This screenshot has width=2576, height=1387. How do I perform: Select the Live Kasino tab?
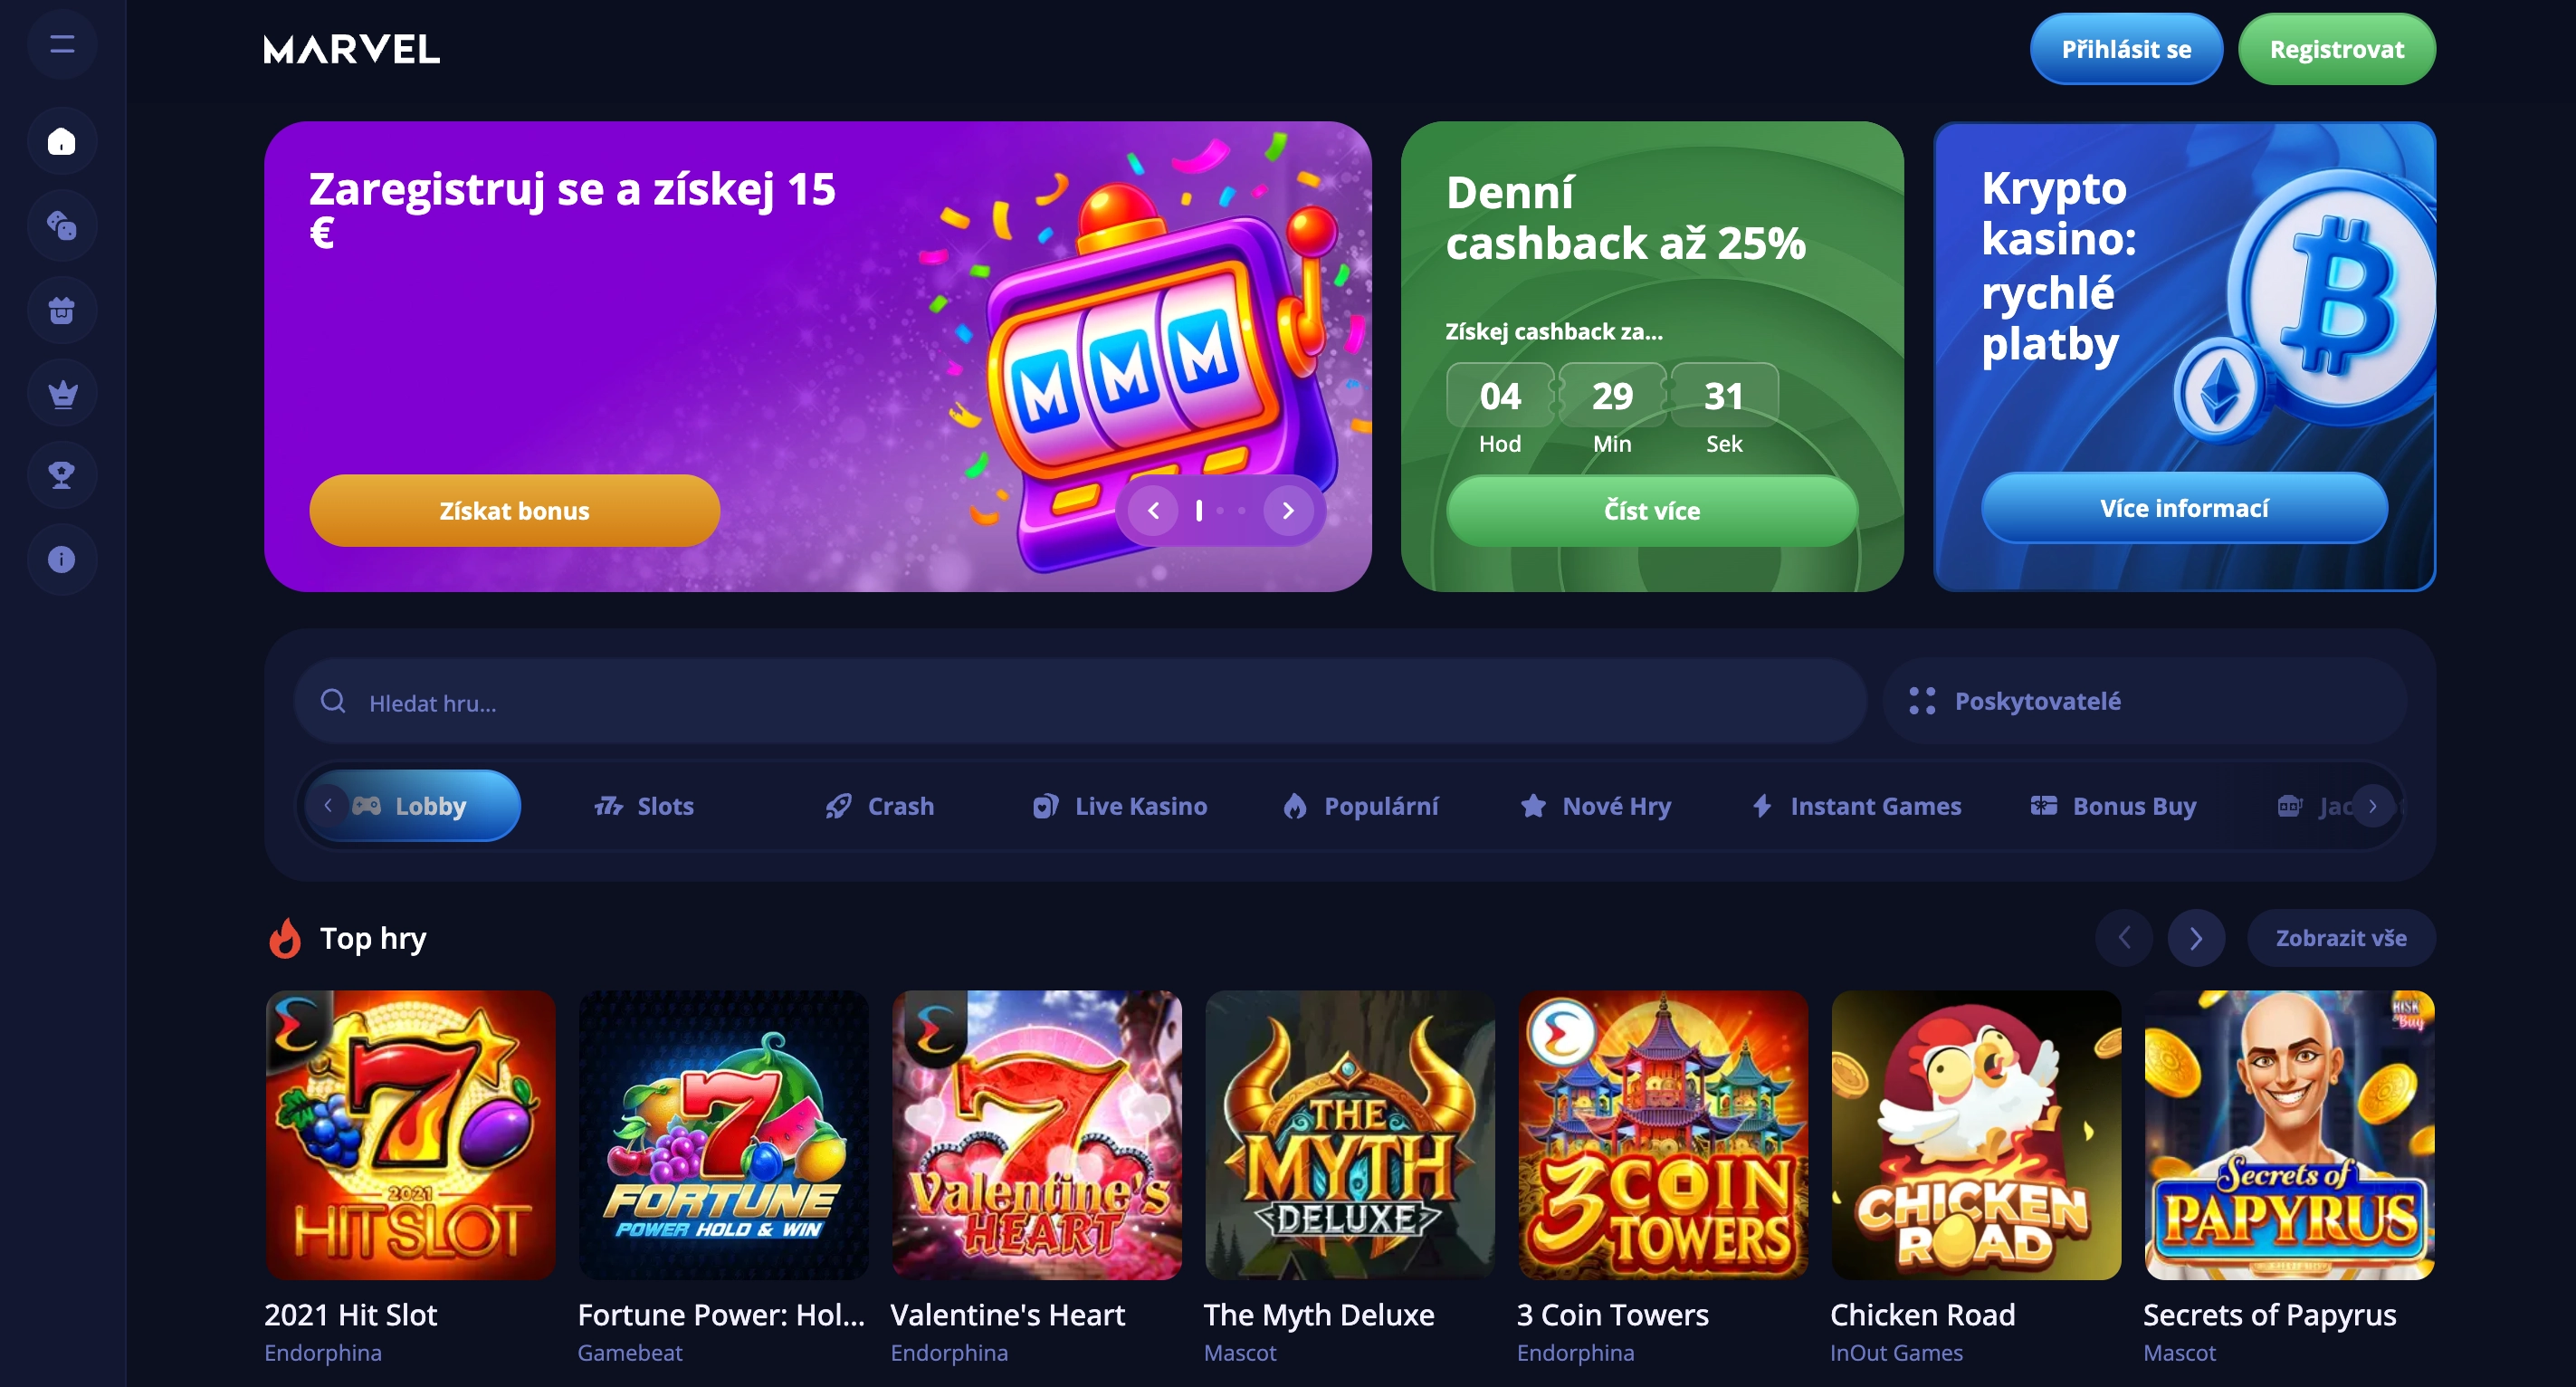(1119, 806)
